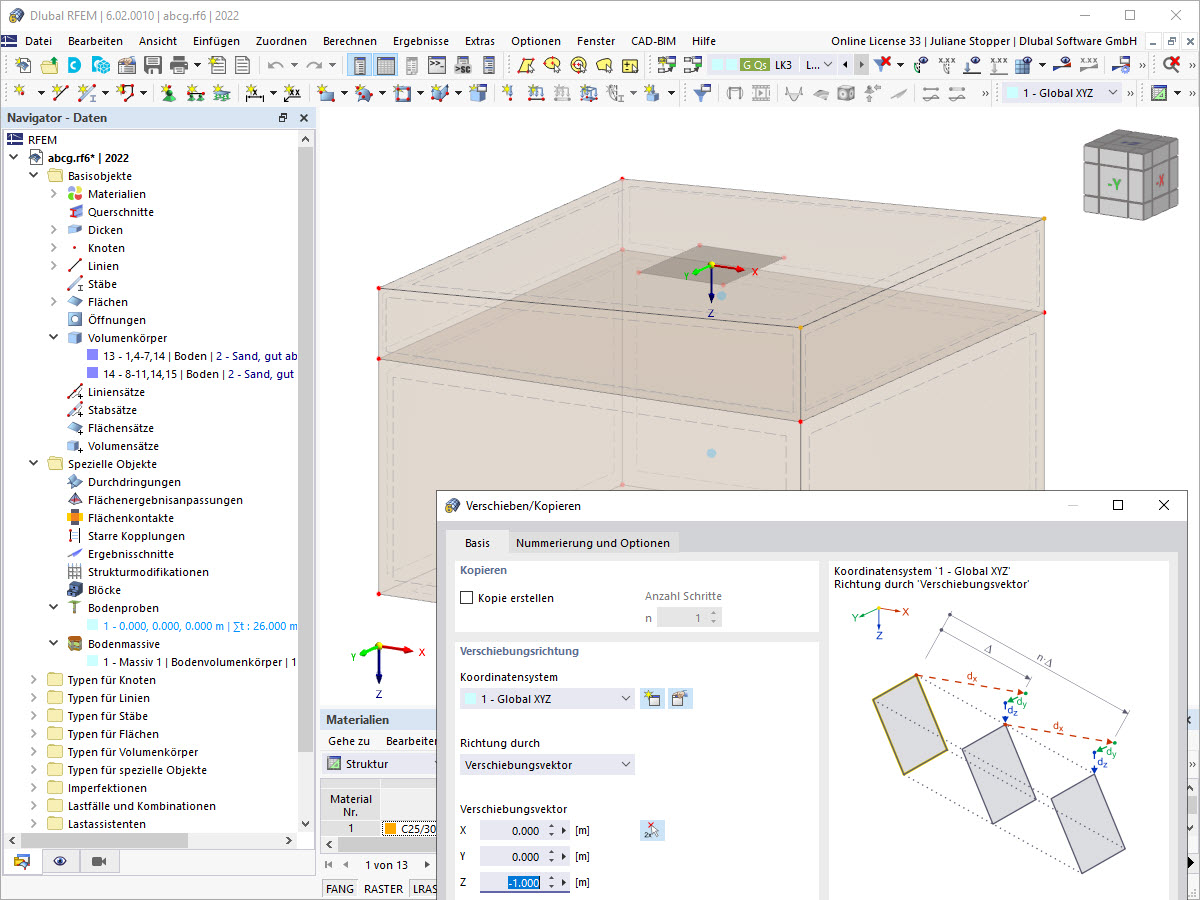Click the edit coordinate system icon in dialog

tap(681, 699)
